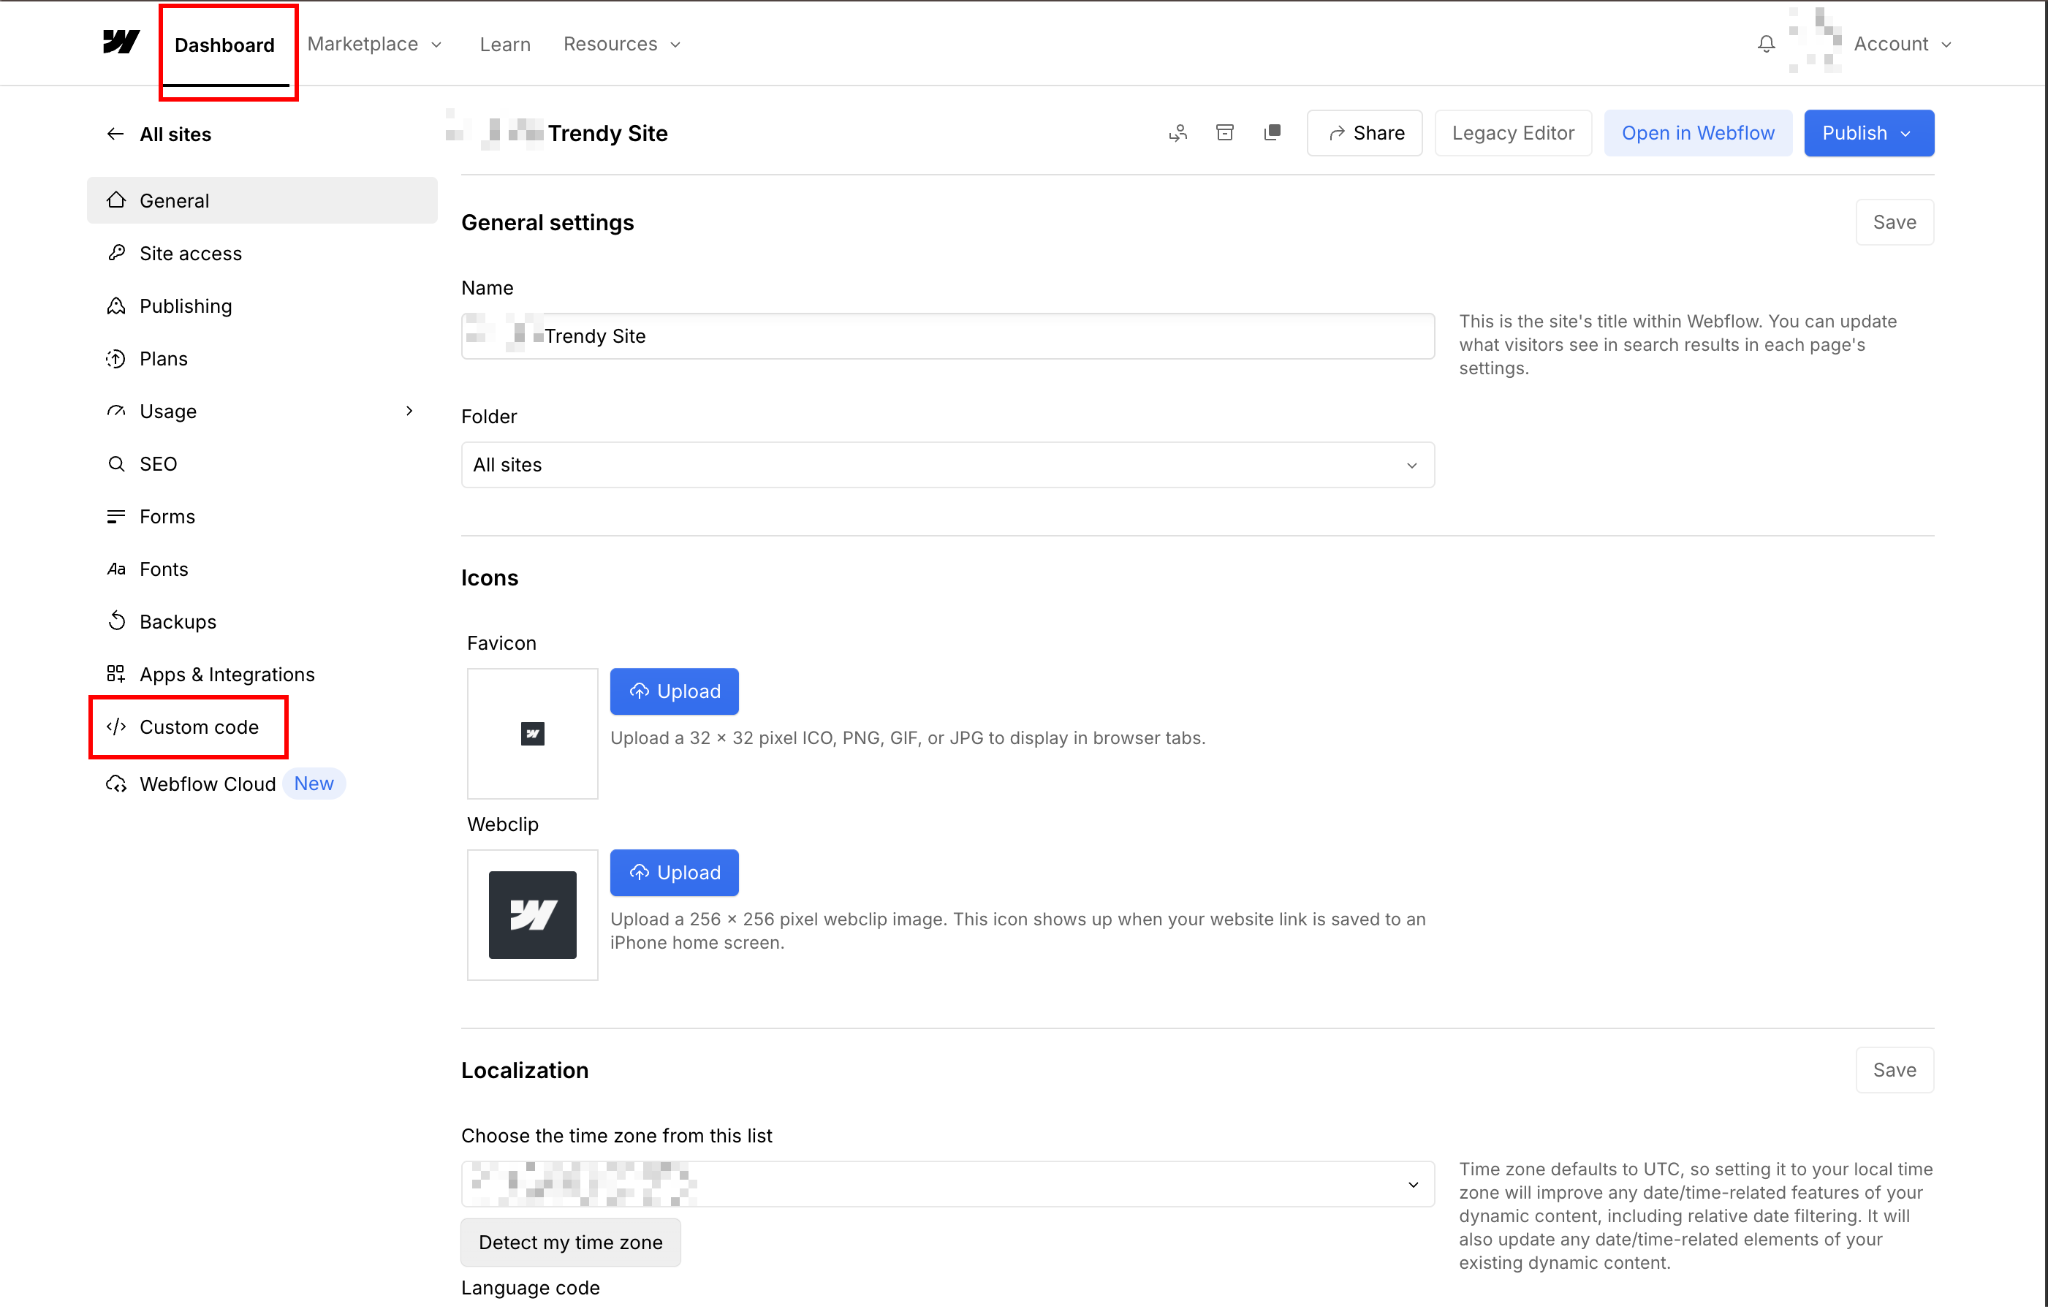Open the notifications bell

tap(1766, 44)
